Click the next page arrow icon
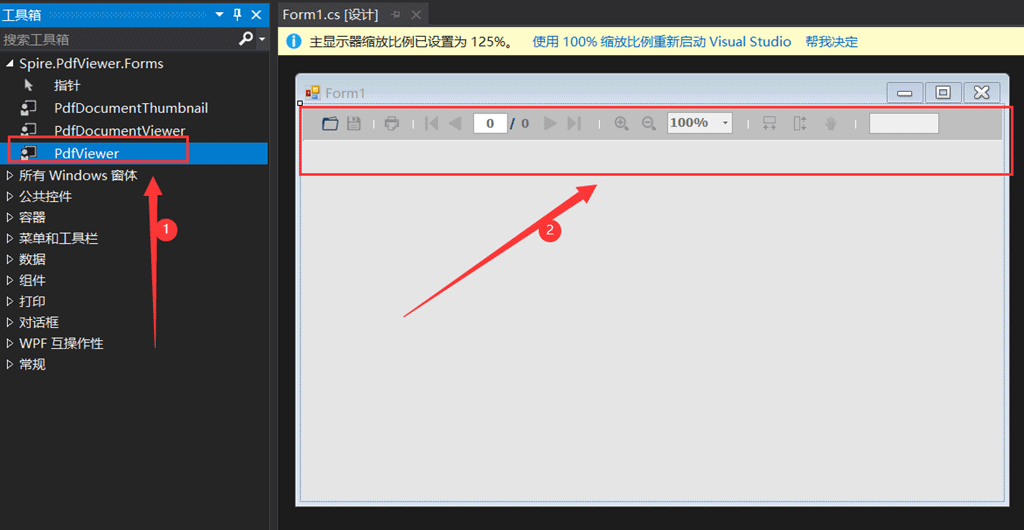 pos(550,123)
